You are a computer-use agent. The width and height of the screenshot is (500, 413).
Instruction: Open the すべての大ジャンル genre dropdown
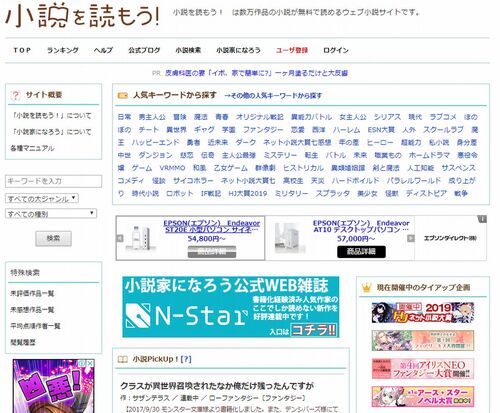[x=42, y=198]
